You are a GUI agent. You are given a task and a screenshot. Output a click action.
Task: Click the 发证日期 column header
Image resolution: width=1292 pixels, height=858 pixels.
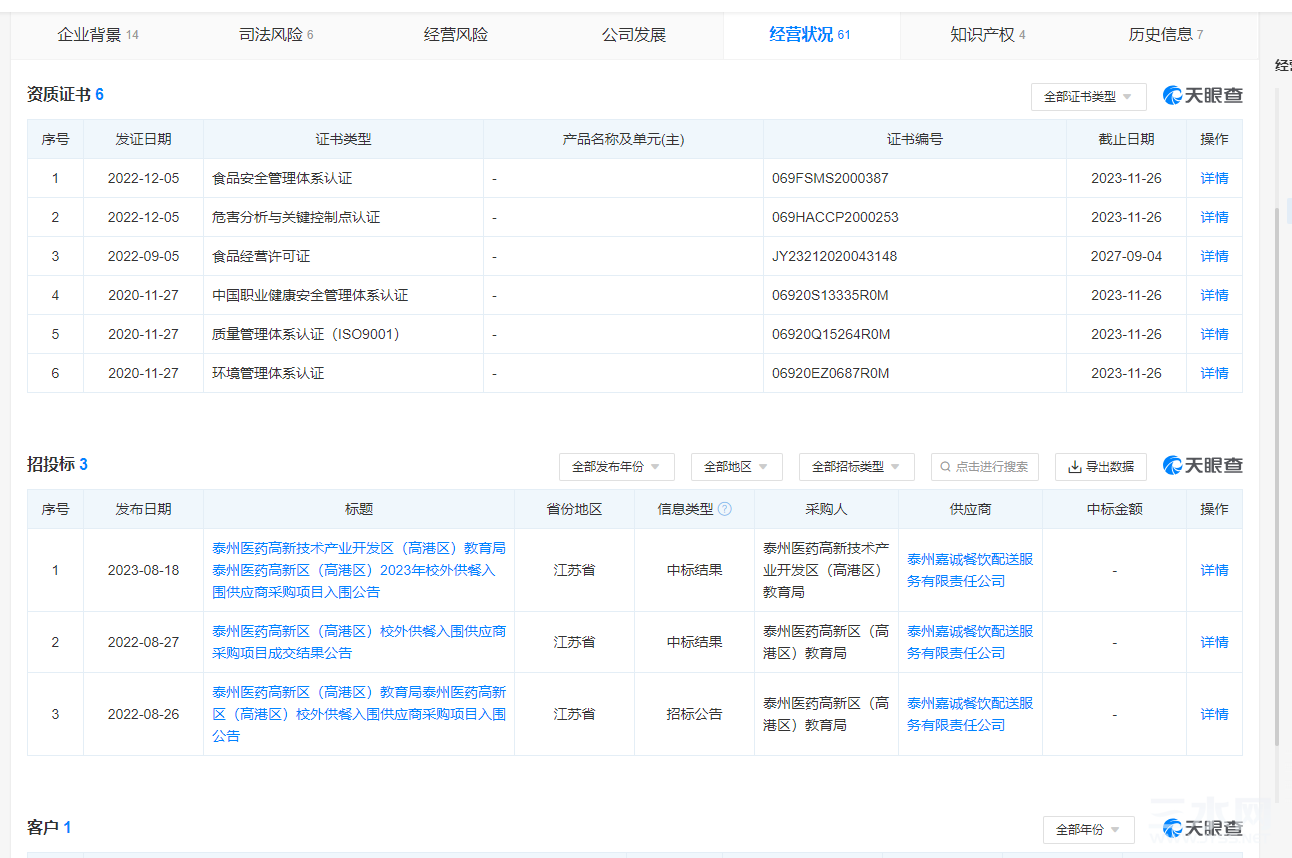click(x=143, y=139)
